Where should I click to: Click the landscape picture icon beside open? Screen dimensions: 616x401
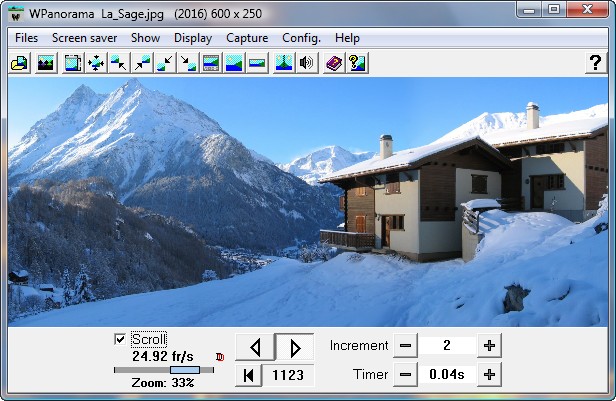coord(45,63)
